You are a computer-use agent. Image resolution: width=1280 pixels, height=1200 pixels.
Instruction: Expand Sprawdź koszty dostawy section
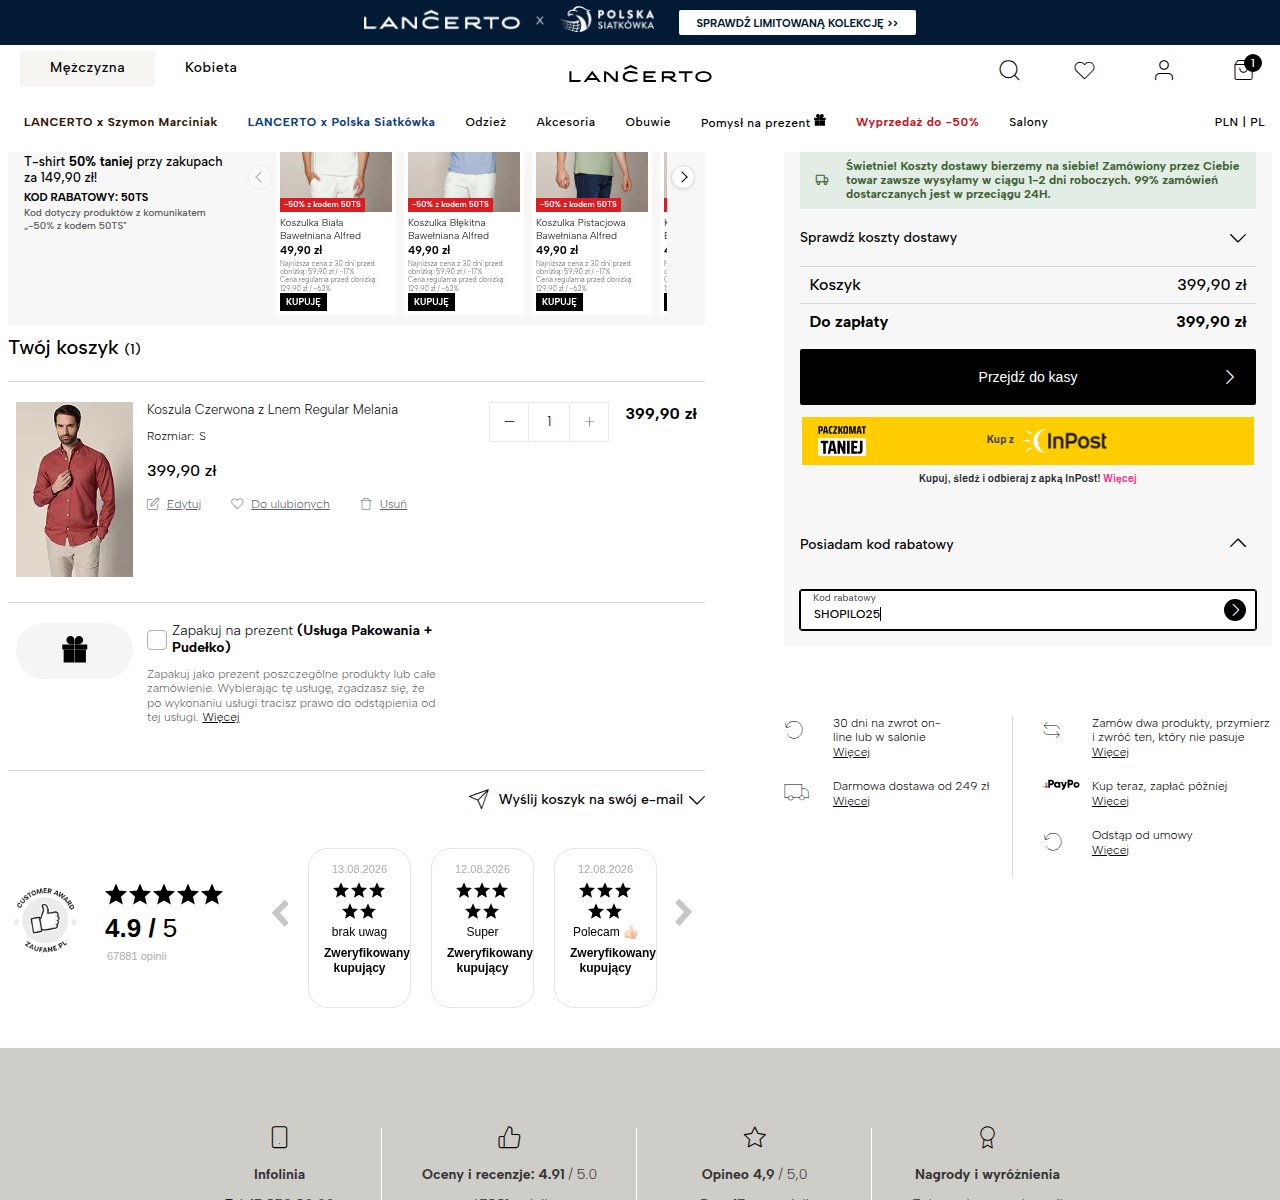pos(1028,238)
